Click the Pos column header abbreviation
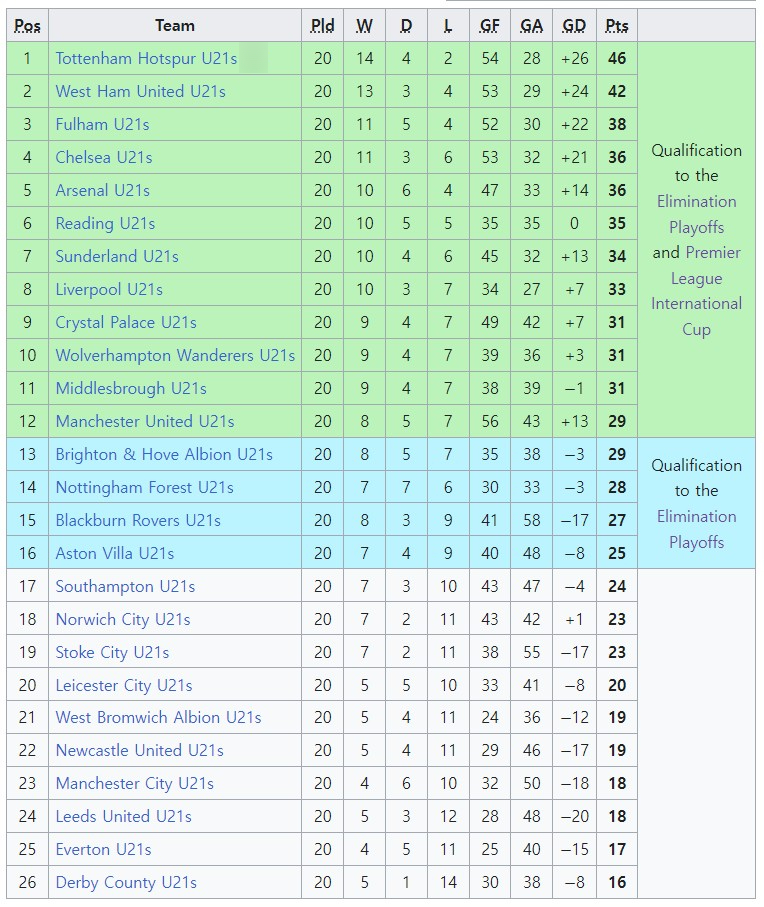The image size is (764, 907). 27,26
